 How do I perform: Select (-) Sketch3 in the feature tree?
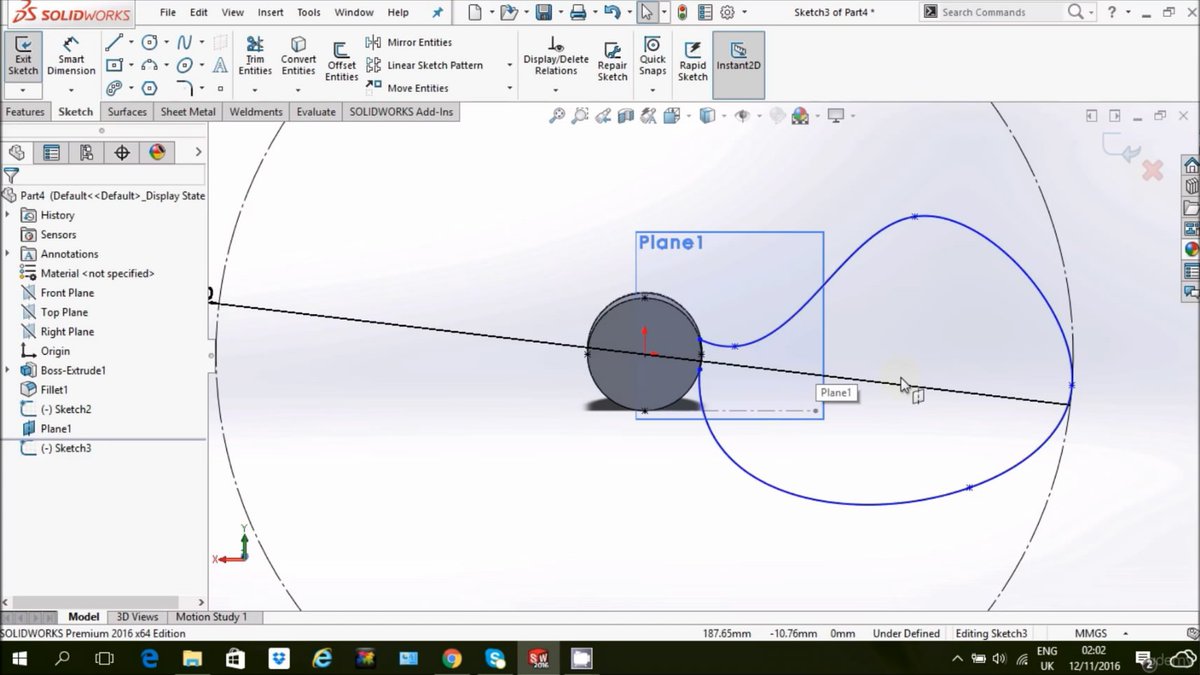(56, 448)
